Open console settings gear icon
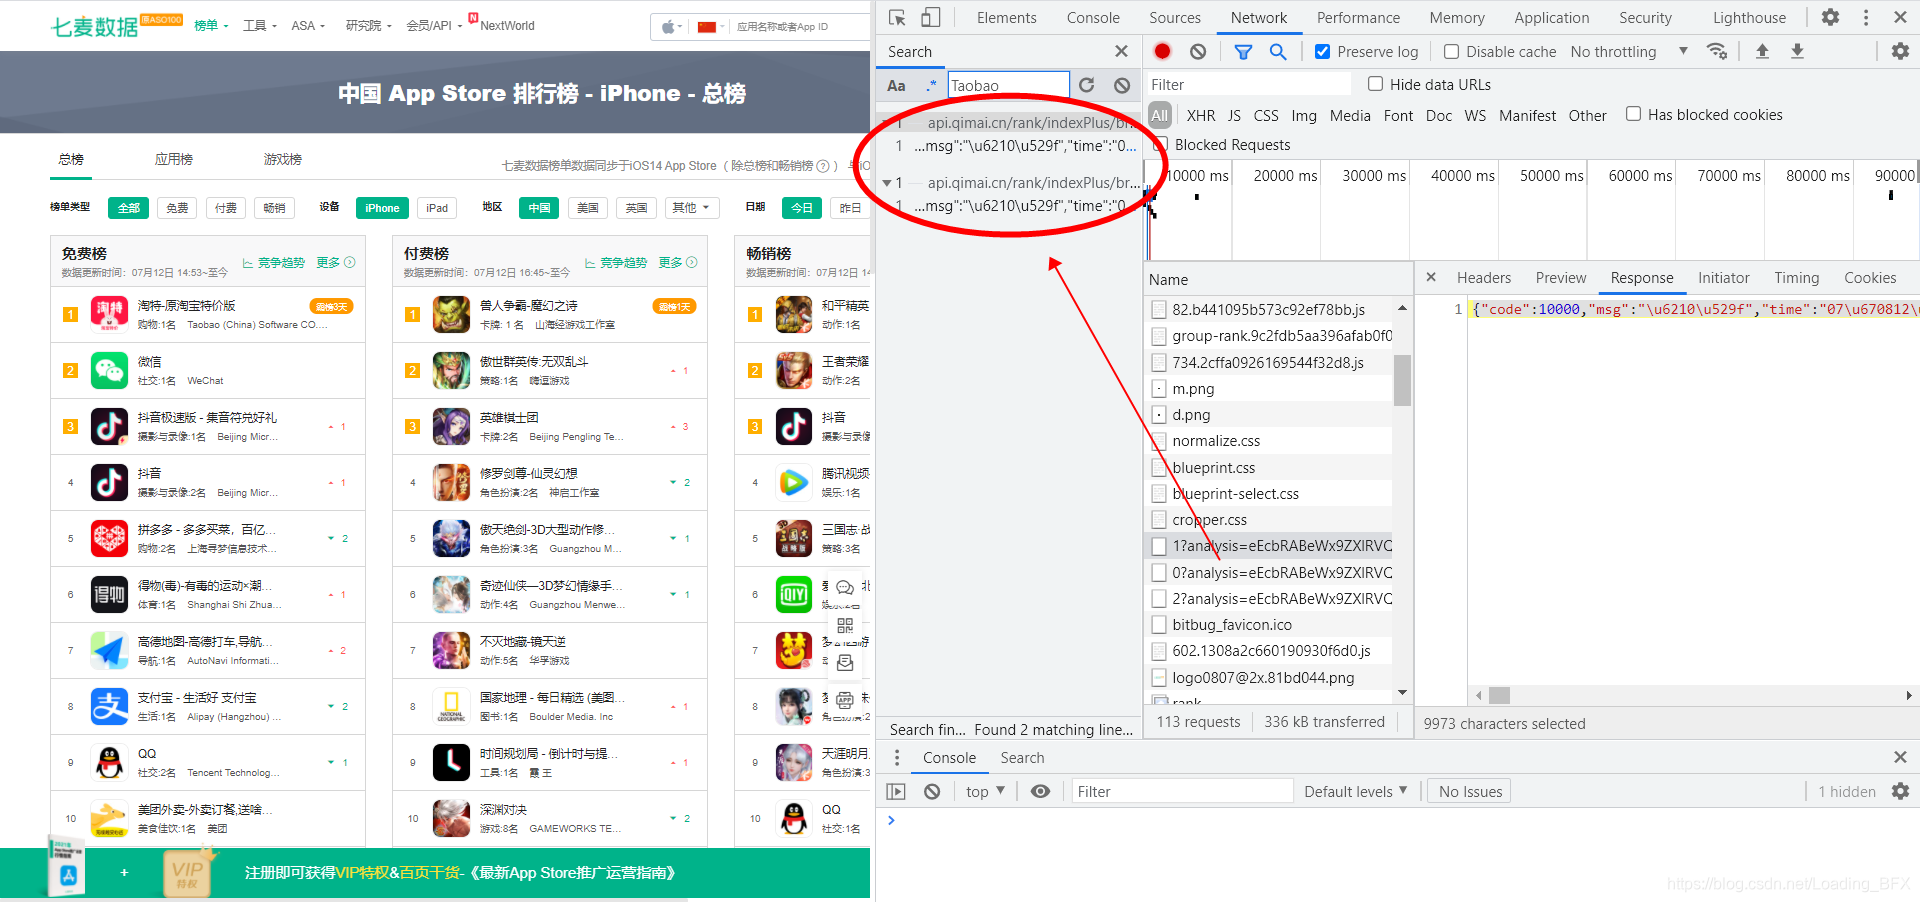 (x=1900, y=791)
